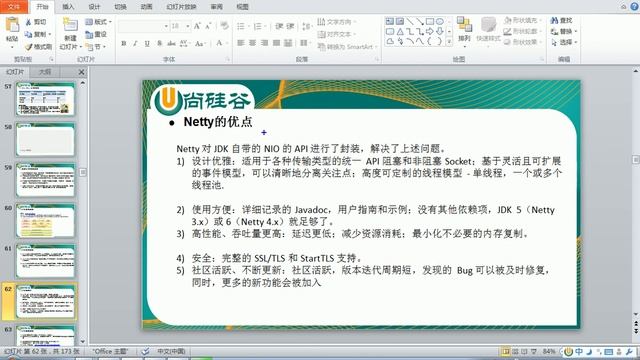The image size is (640, 360).
Task: Choose the rectangle shape in gallery
Action: 430,21
